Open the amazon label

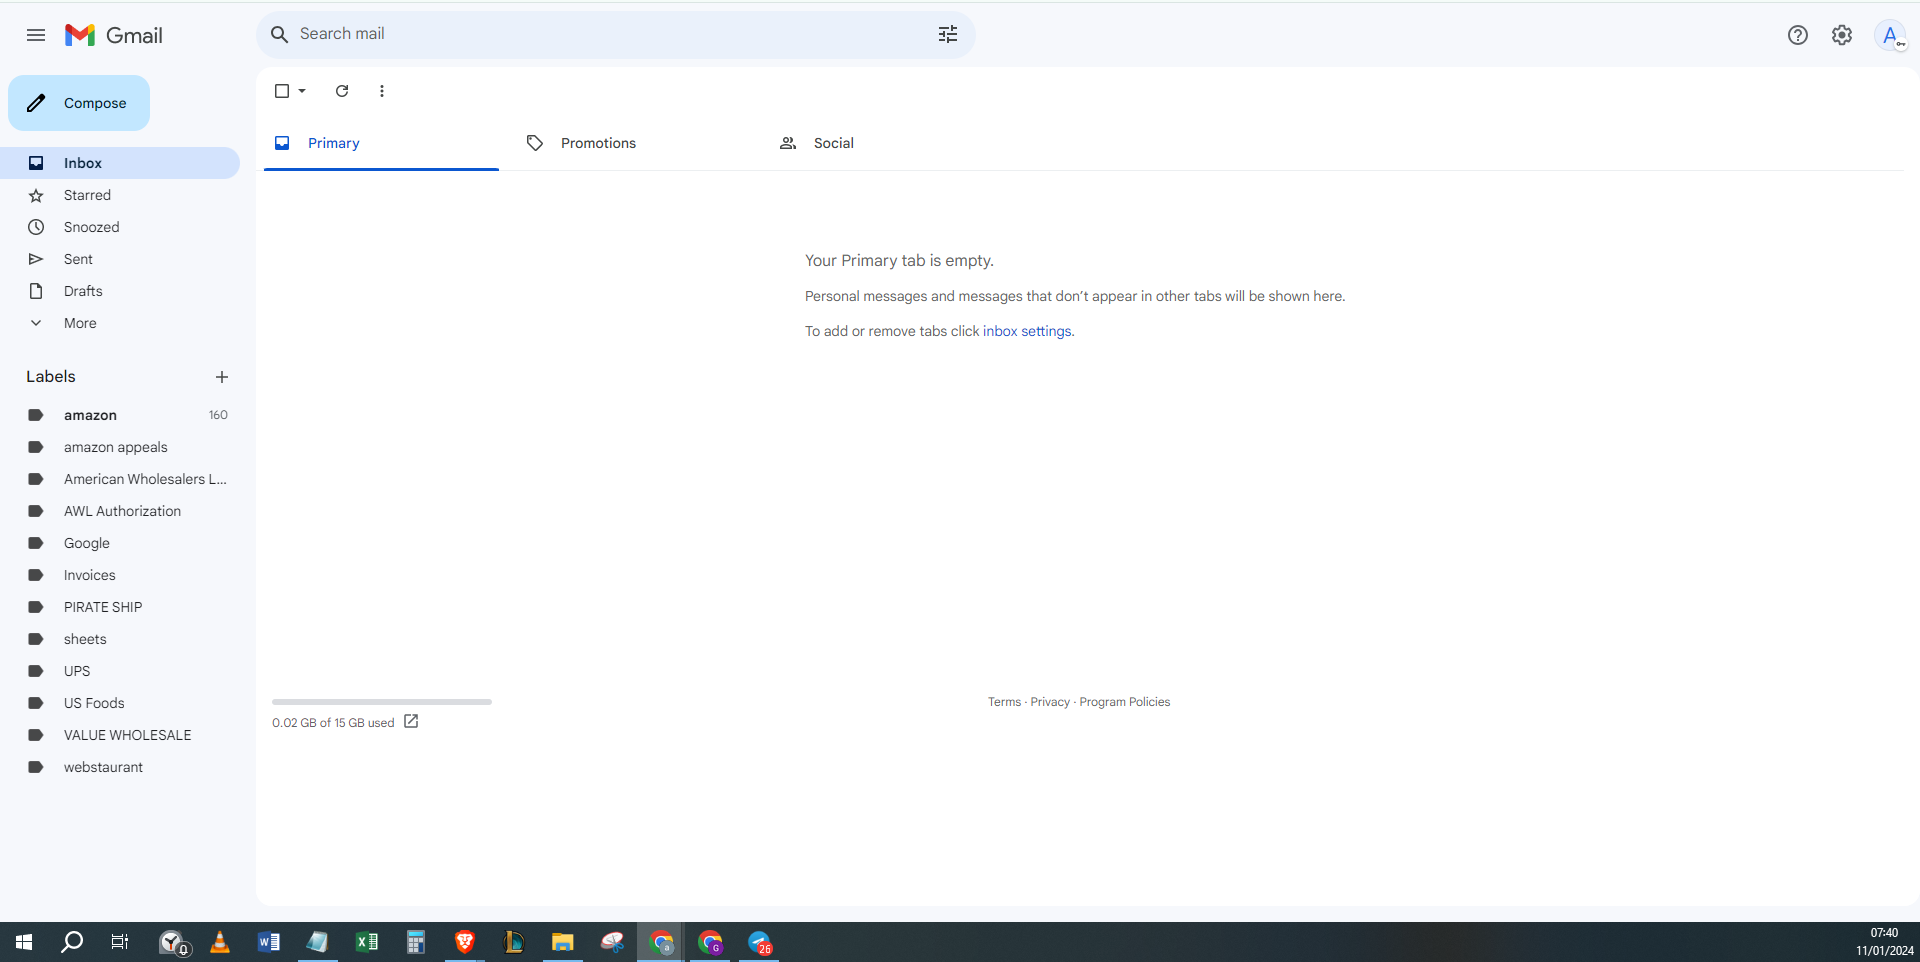click(120, 415)
